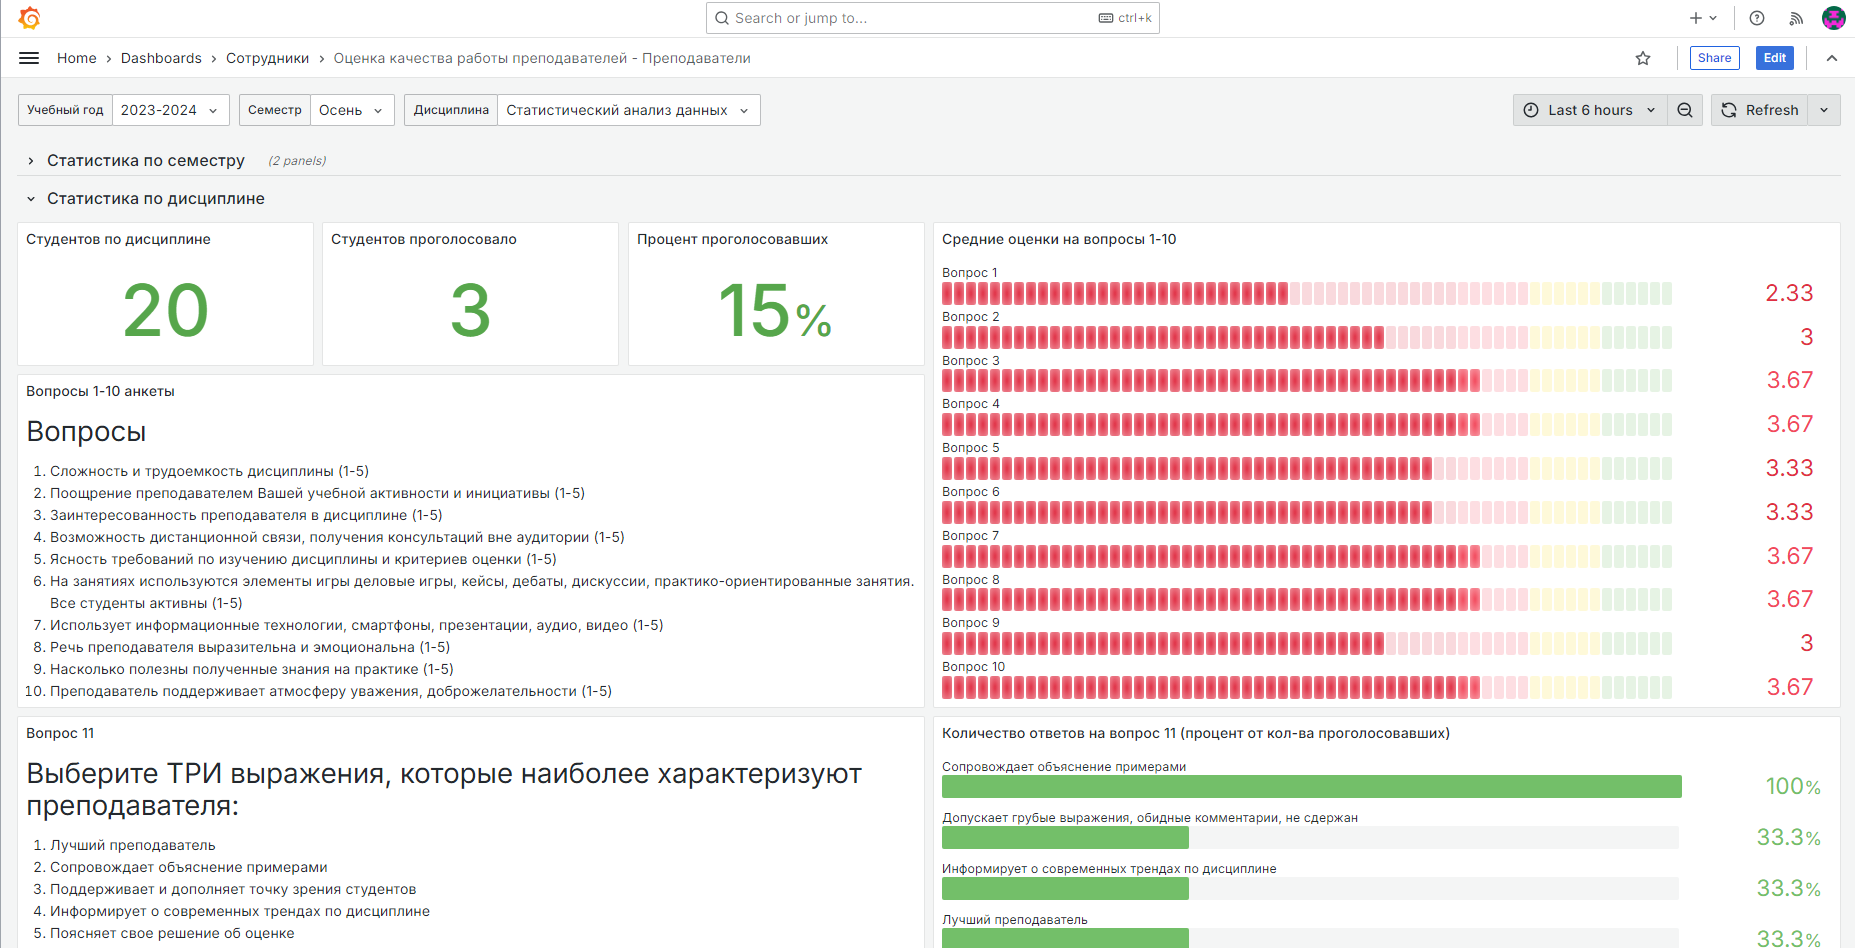Open the hamburger navigation menu

(29, 58)
